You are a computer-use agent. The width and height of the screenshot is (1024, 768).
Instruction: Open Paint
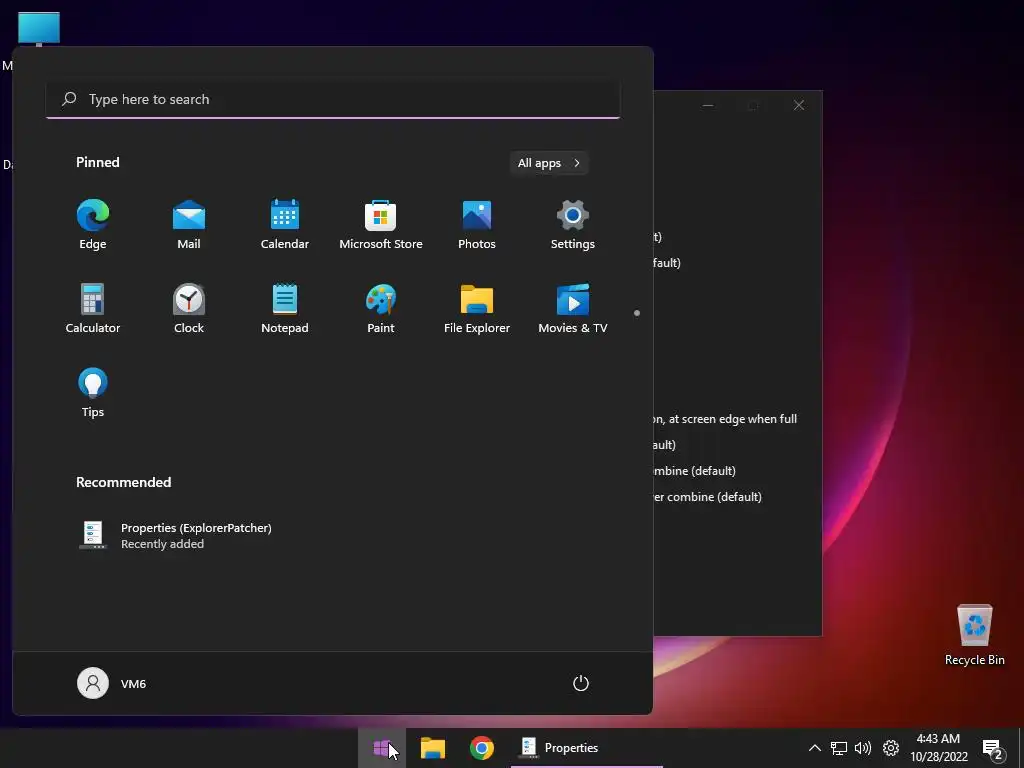click(x=381, y=309)
